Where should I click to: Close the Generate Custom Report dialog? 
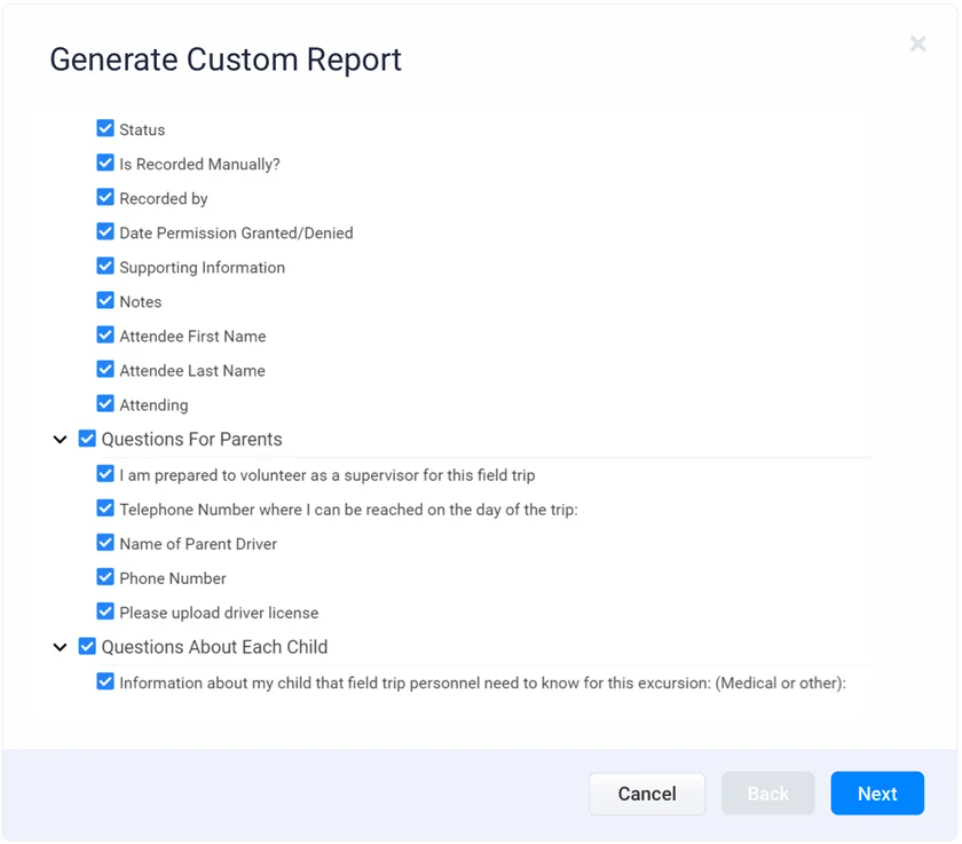917,44
